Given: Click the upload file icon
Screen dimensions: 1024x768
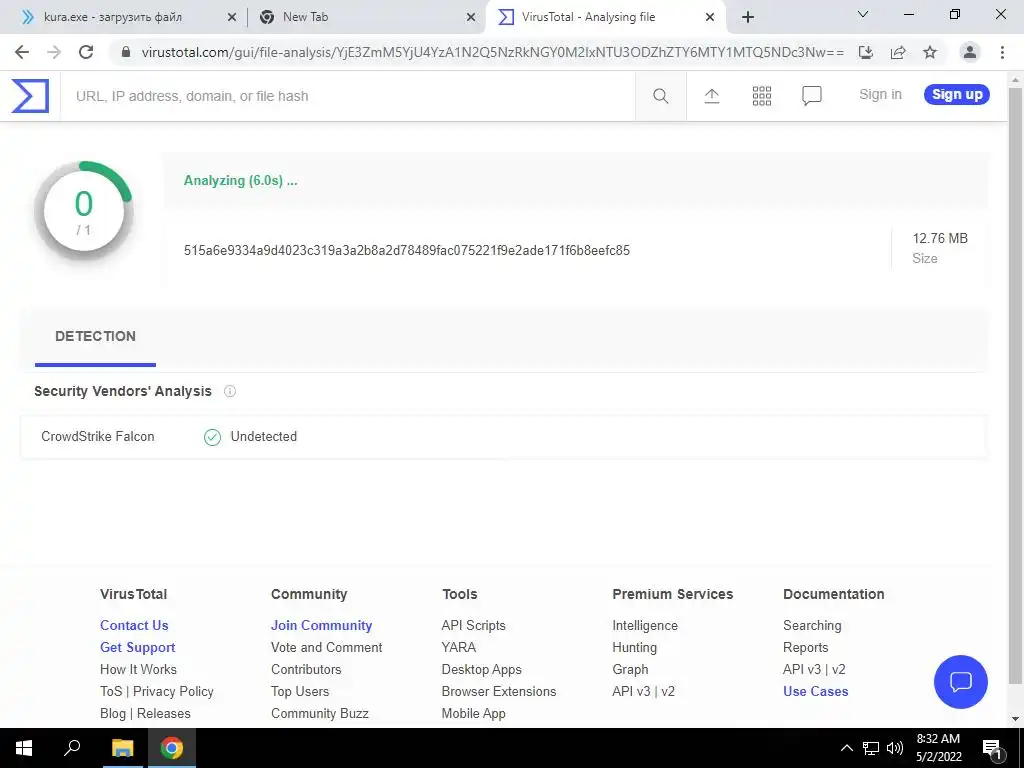Looking at the screenshot, I should click(712, 96).
